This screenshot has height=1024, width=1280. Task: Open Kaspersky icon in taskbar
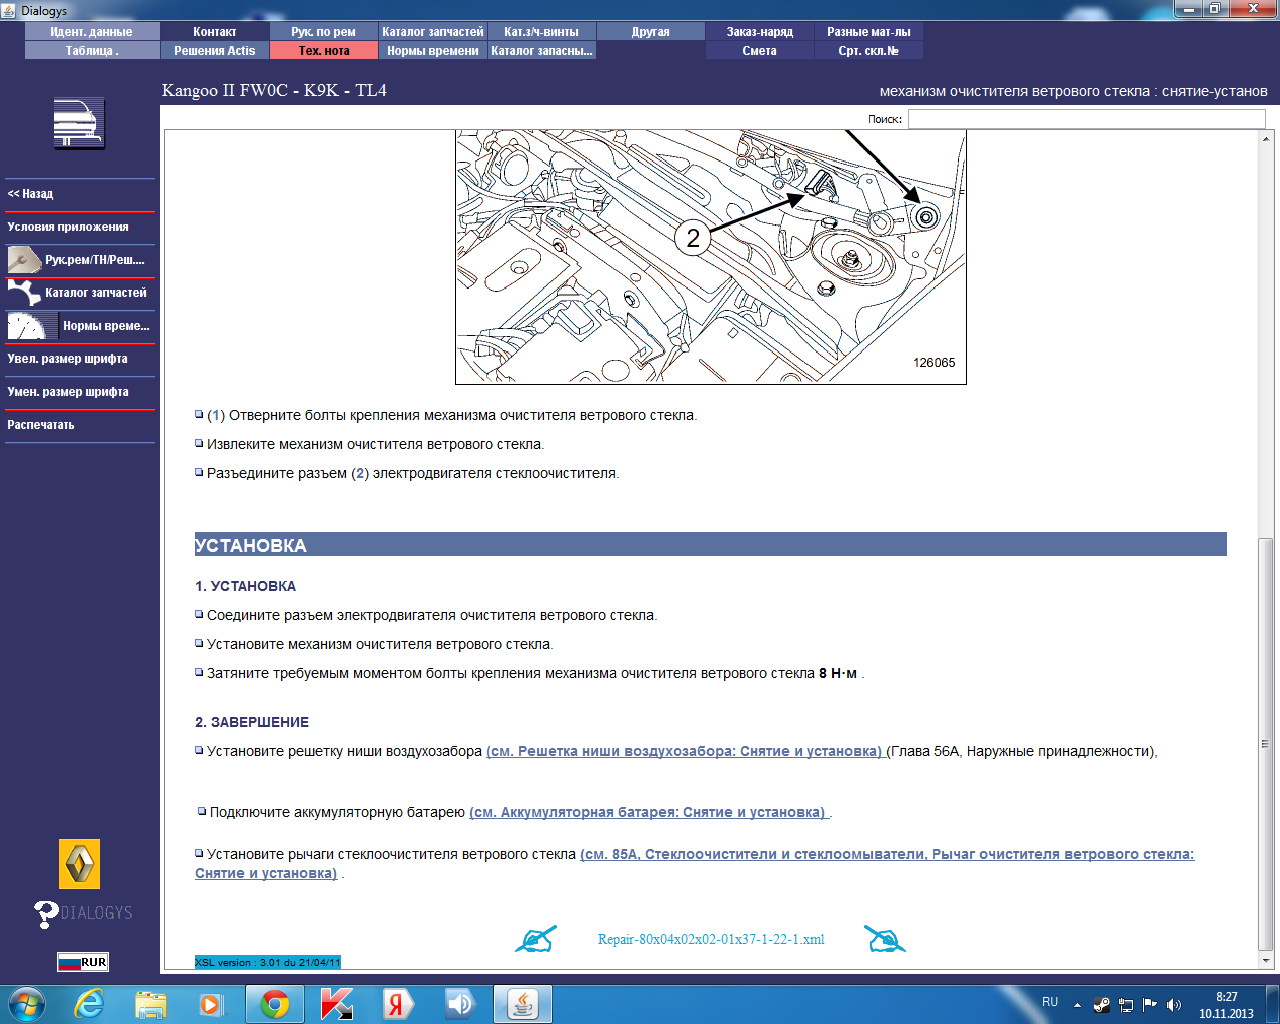[x=336, y=1004]
